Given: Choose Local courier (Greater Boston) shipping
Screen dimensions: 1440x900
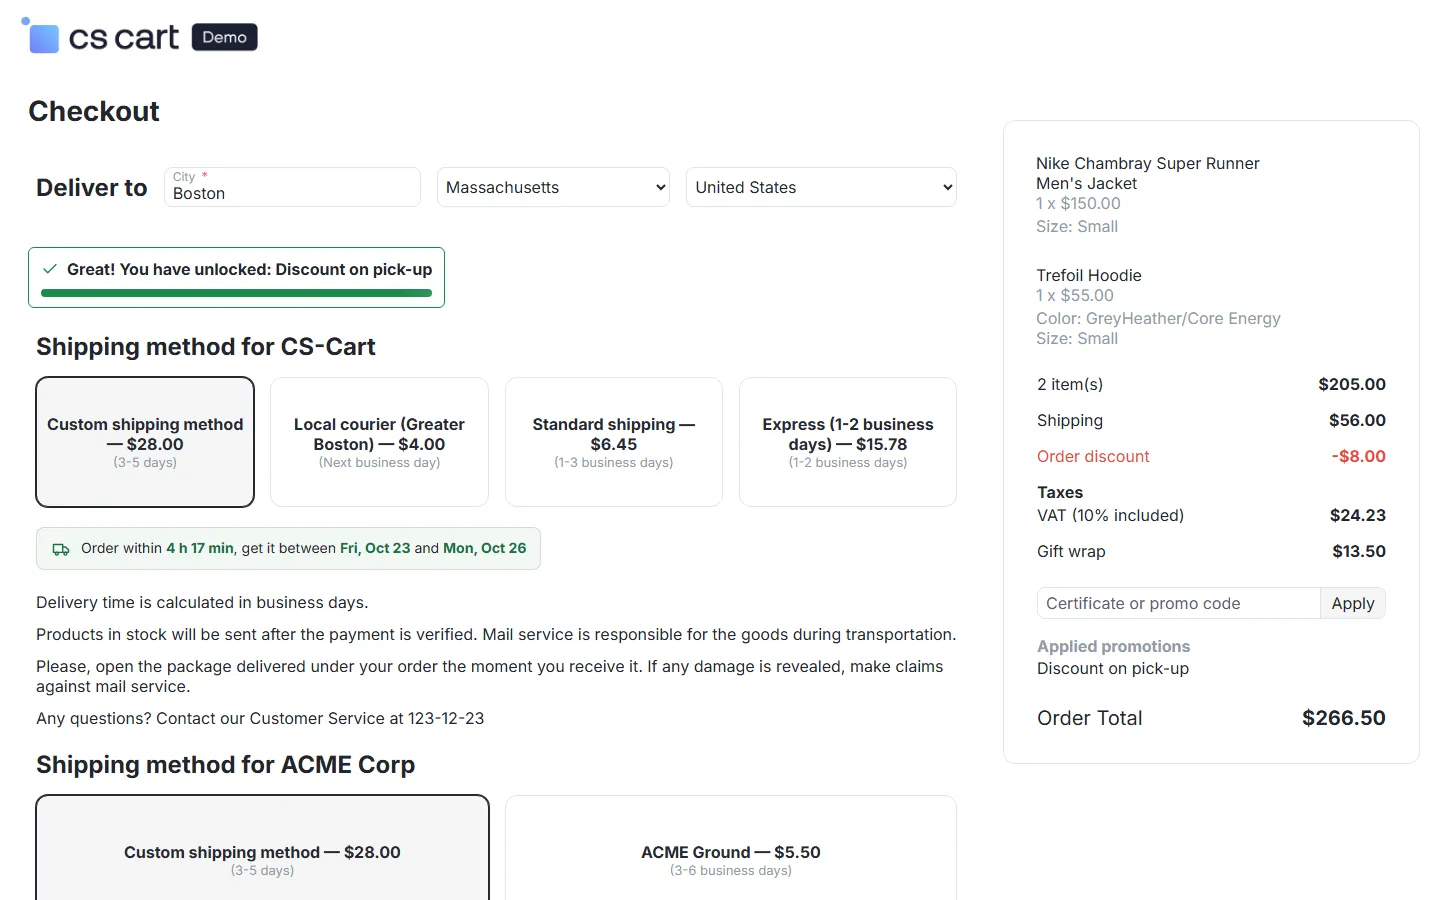Looking at the screenshot, I should click(x=379, y=442).
